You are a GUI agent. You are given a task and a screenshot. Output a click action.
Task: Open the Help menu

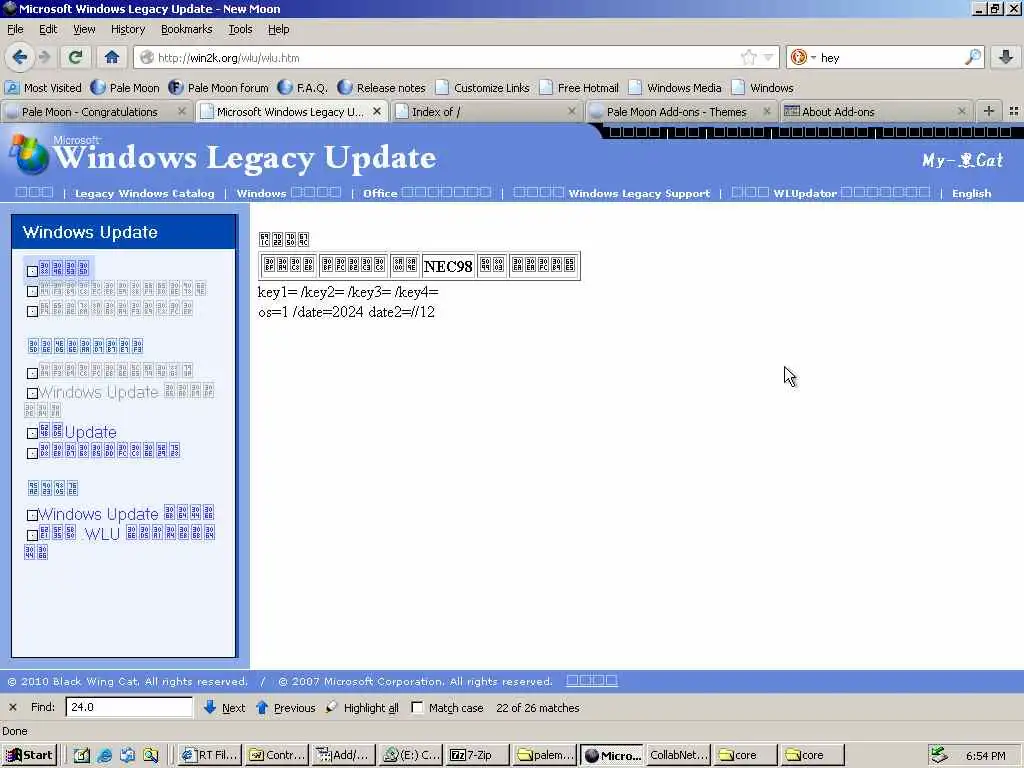[278, 29]
